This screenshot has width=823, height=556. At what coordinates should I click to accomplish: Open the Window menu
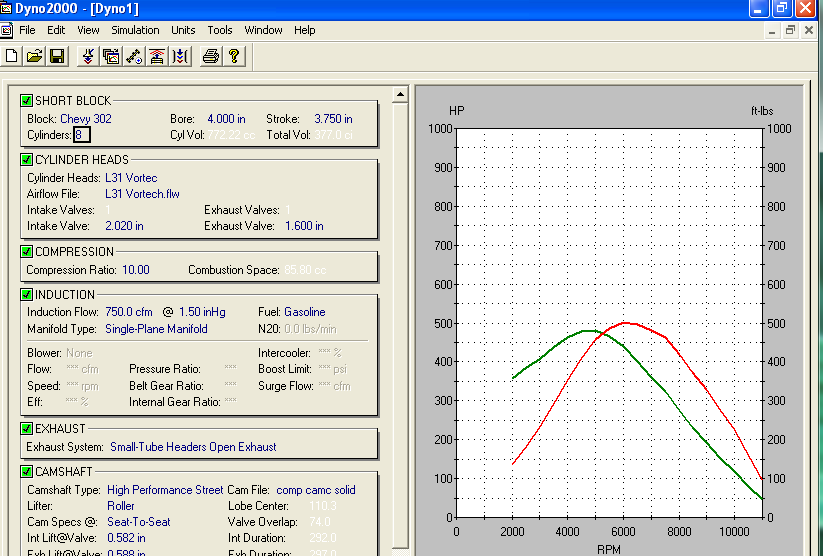click(x=263, y=30)
